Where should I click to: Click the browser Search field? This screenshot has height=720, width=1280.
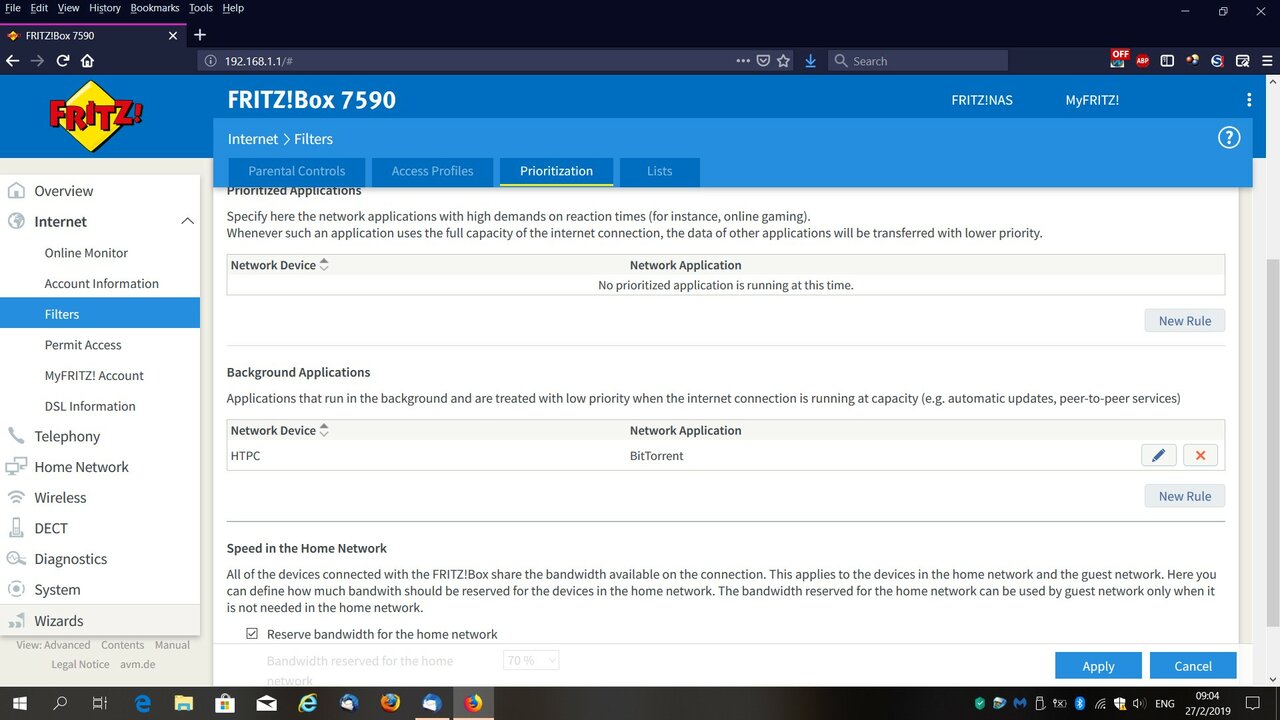point(918,61)
